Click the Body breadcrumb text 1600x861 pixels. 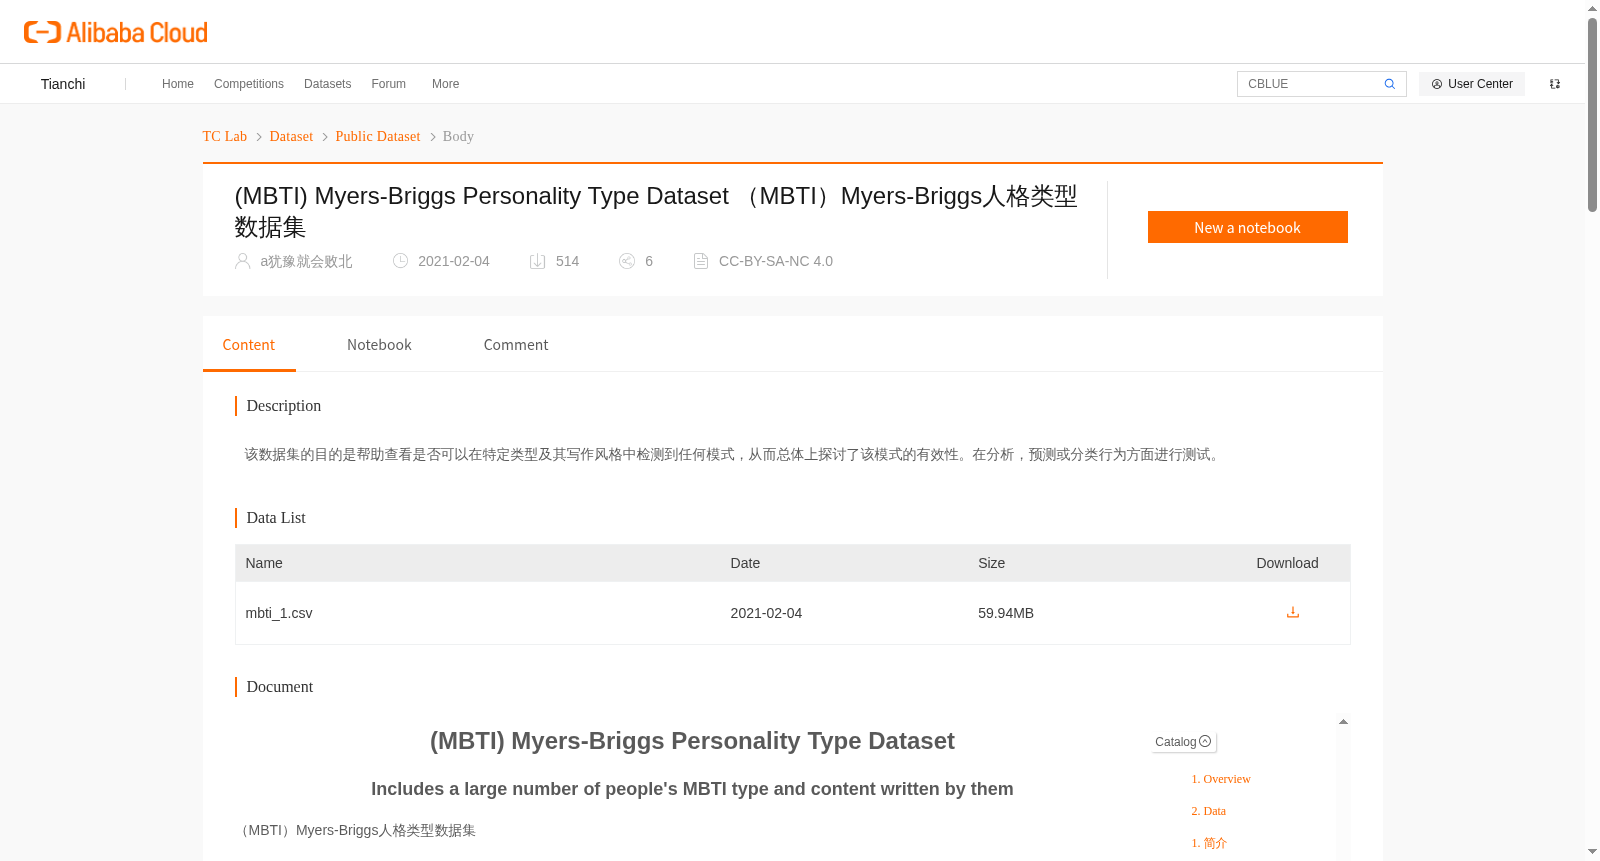click(458, 136)
